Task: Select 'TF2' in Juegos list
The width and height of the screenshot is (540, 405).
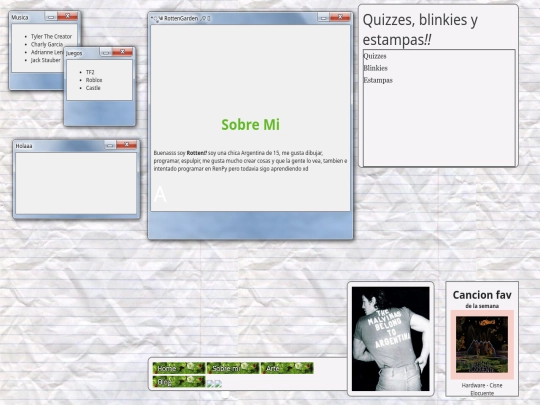Action: (90, 72)
